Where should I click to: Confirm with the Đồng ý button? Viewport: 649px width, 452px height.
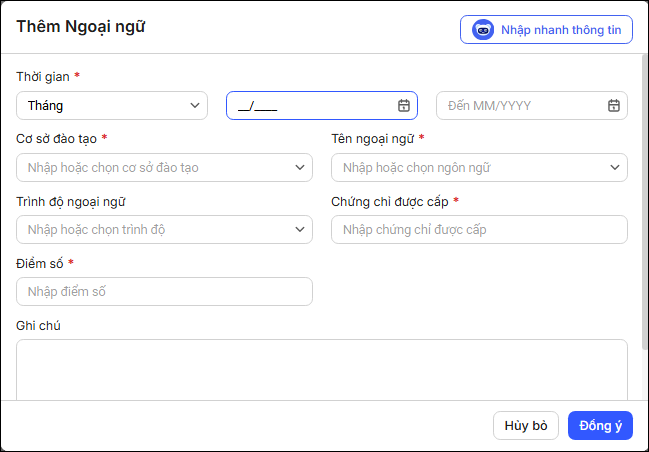pos(600,426)
